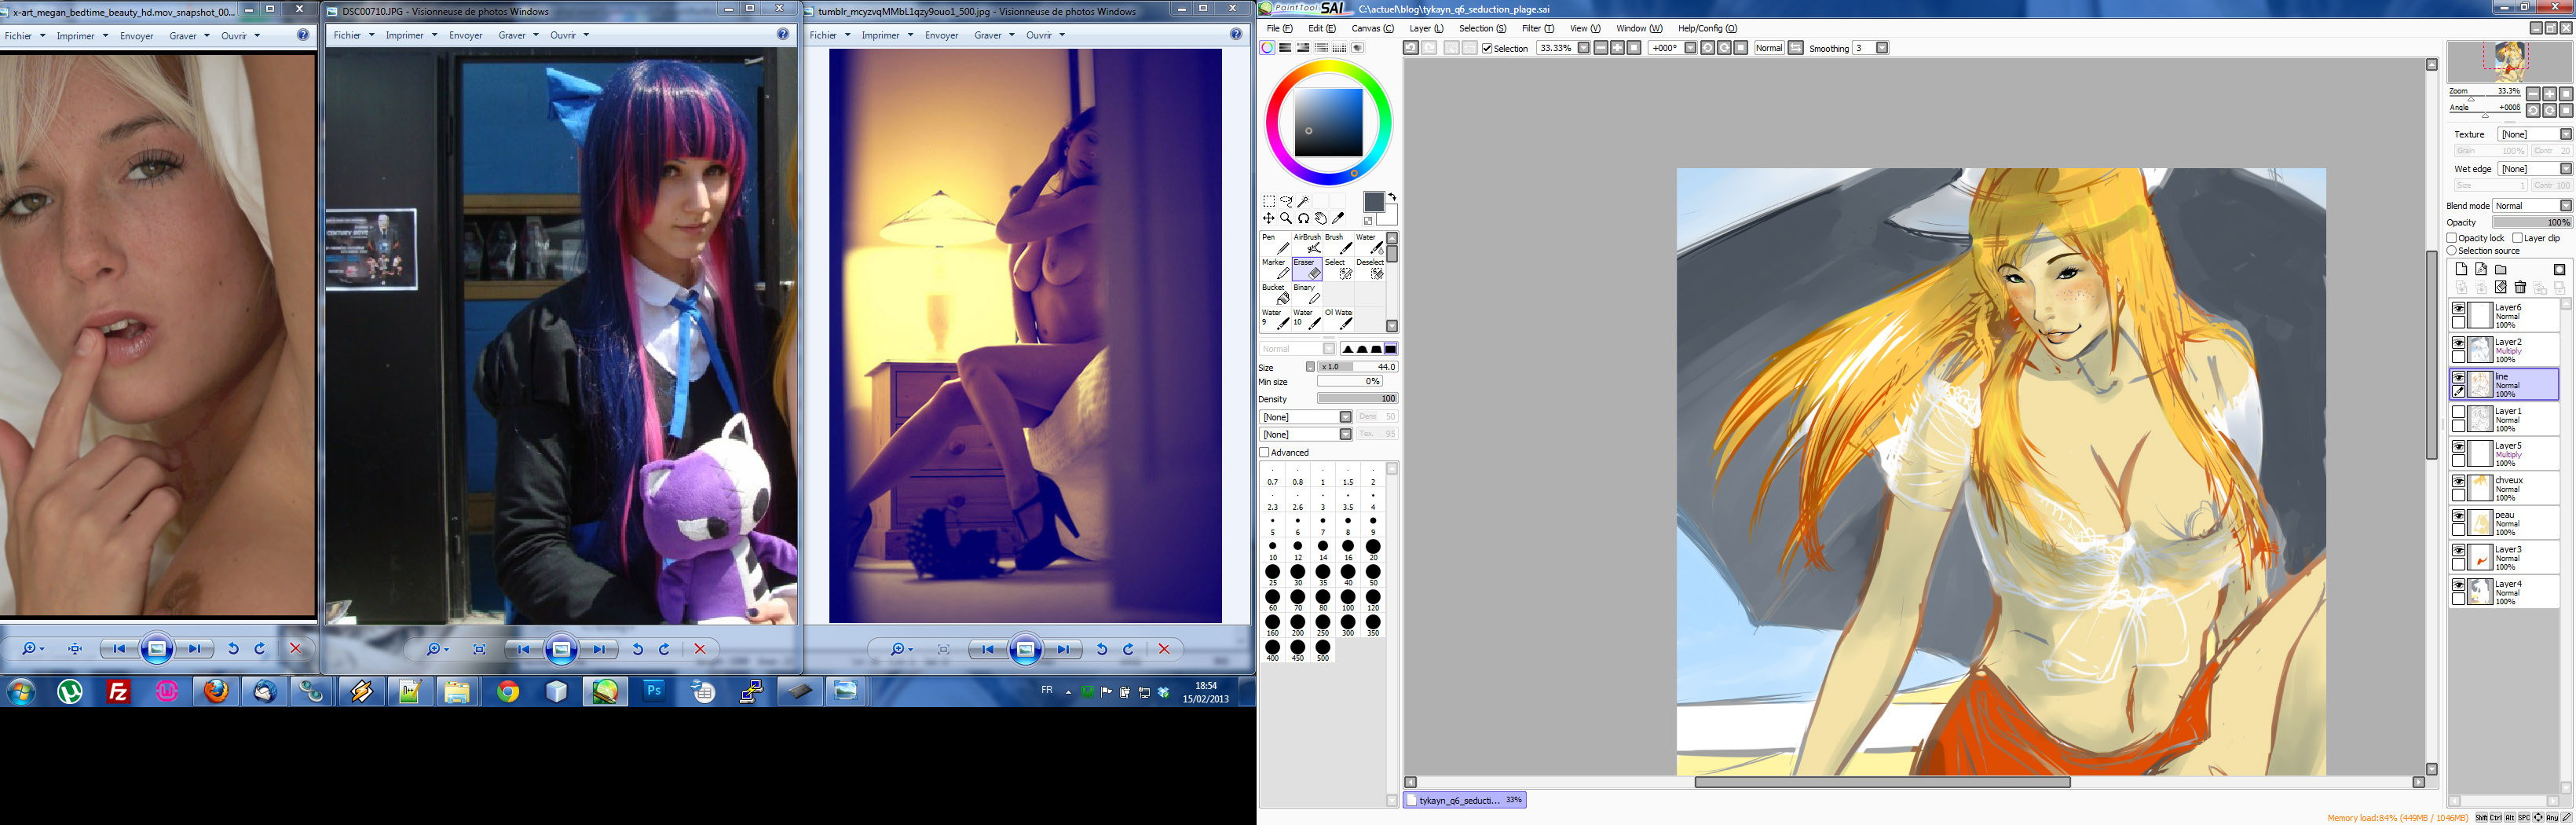Hide Layer6 with its eye icon
The image size is (2576, 825).
pos(2459,309)
